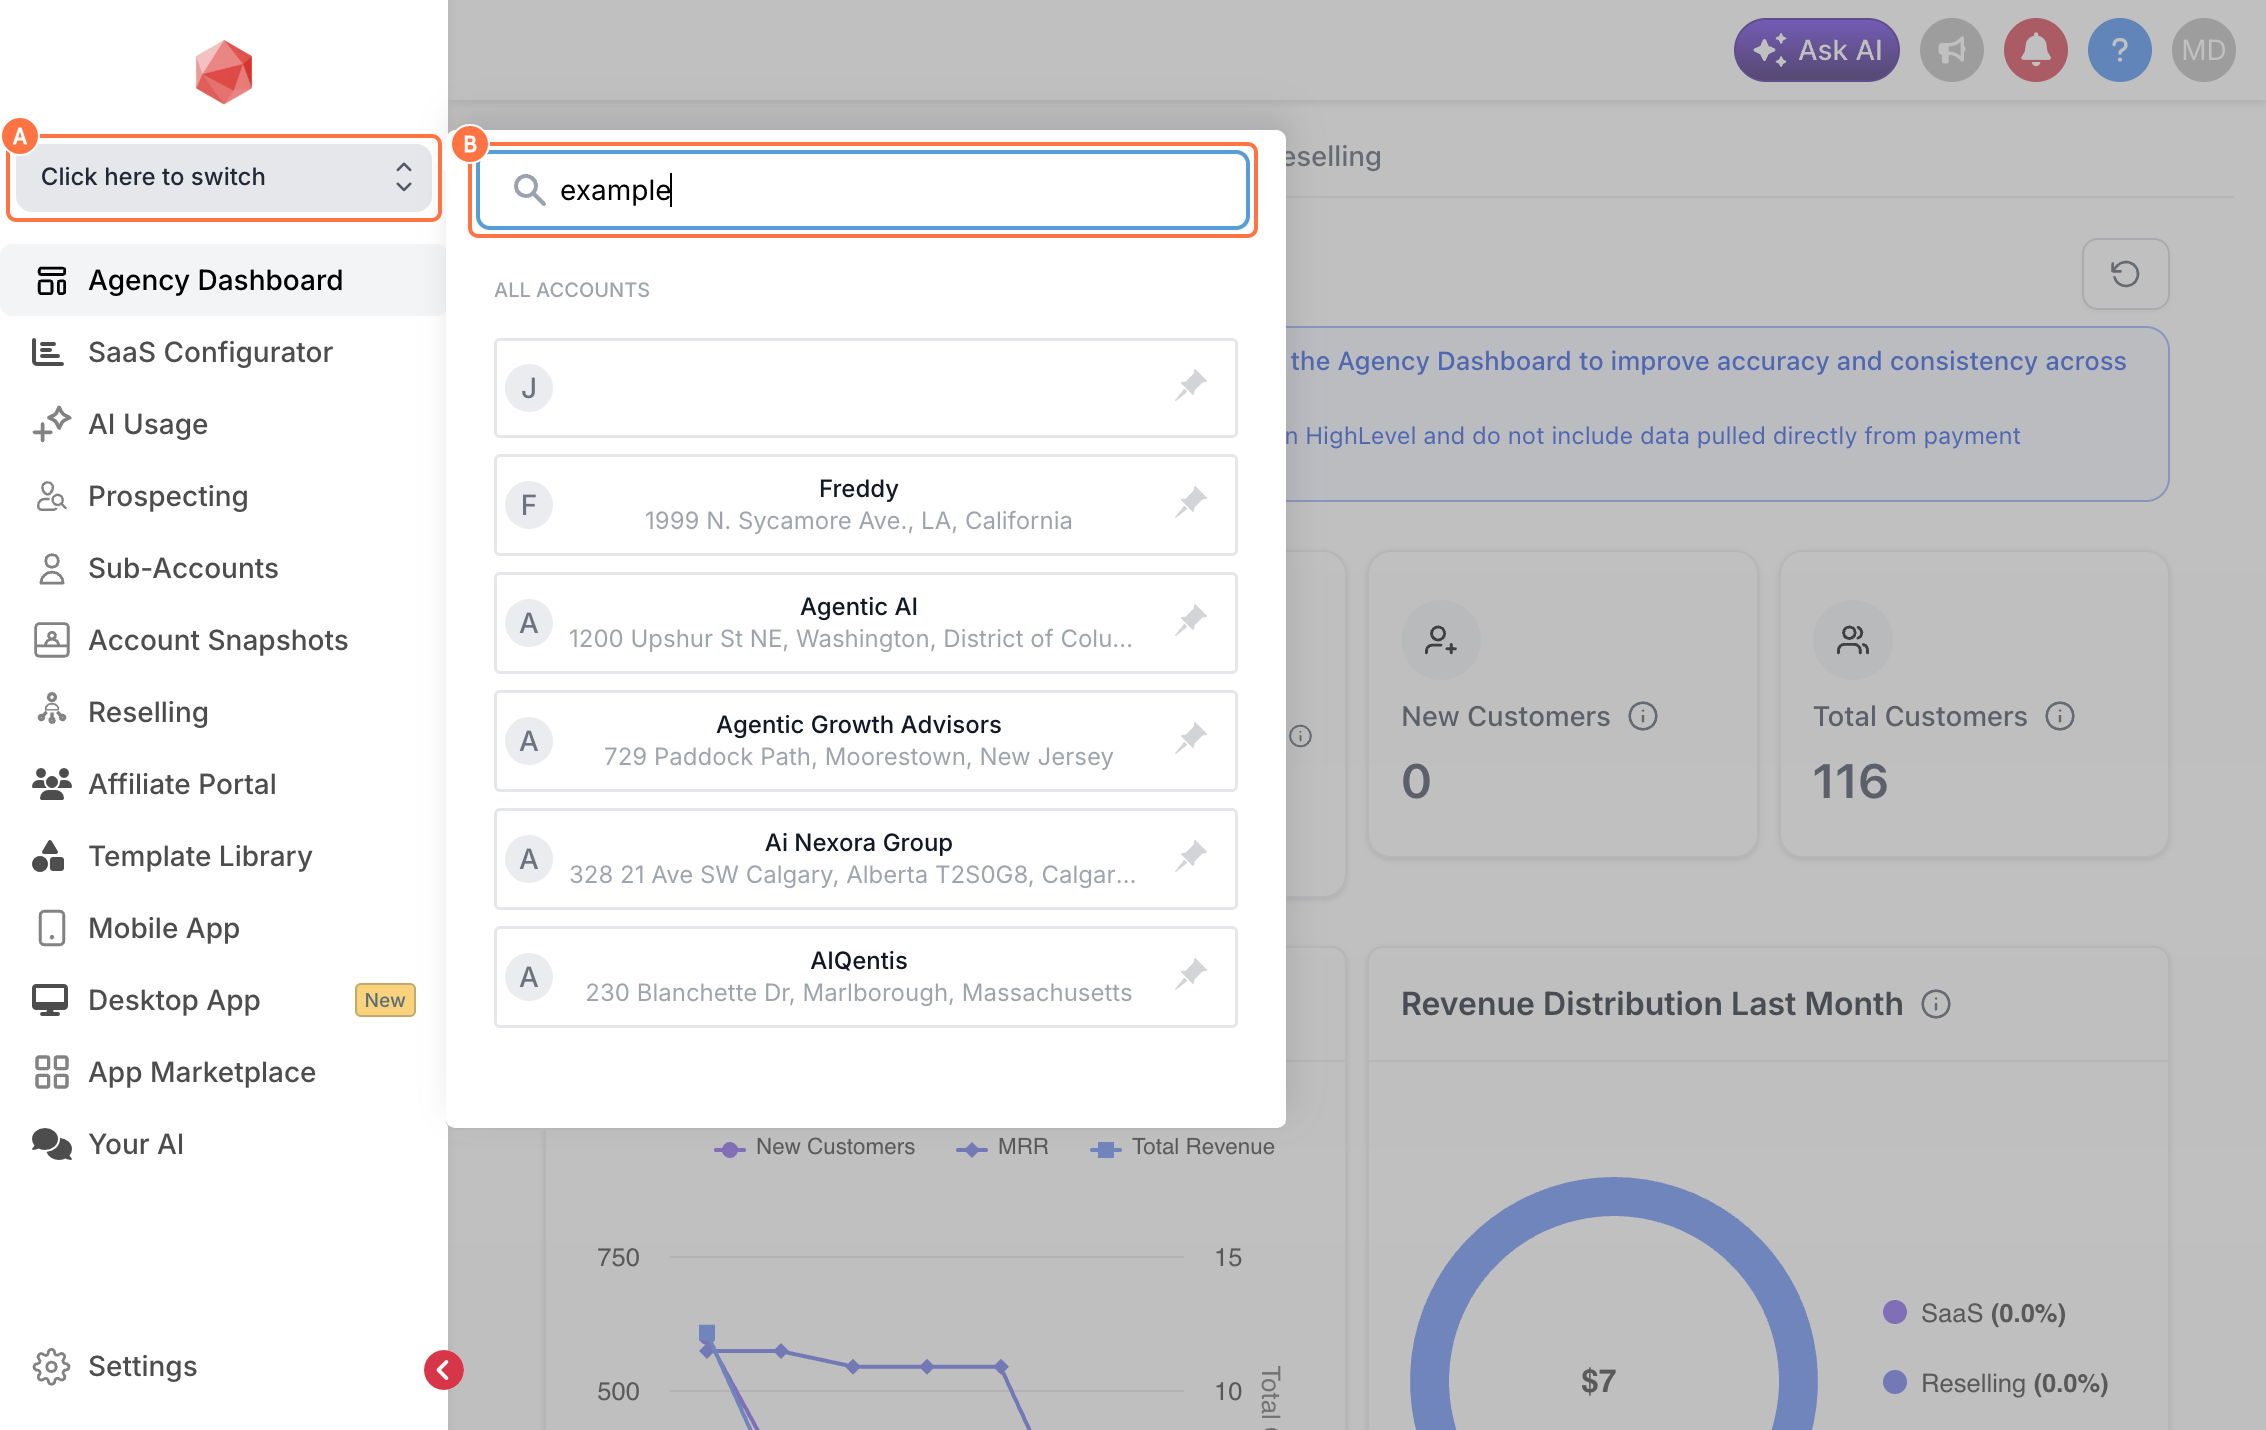2266x1430 pixels.
Task: Toggle Total Revenue series in legend
Action: (x=1182, y=1147)
